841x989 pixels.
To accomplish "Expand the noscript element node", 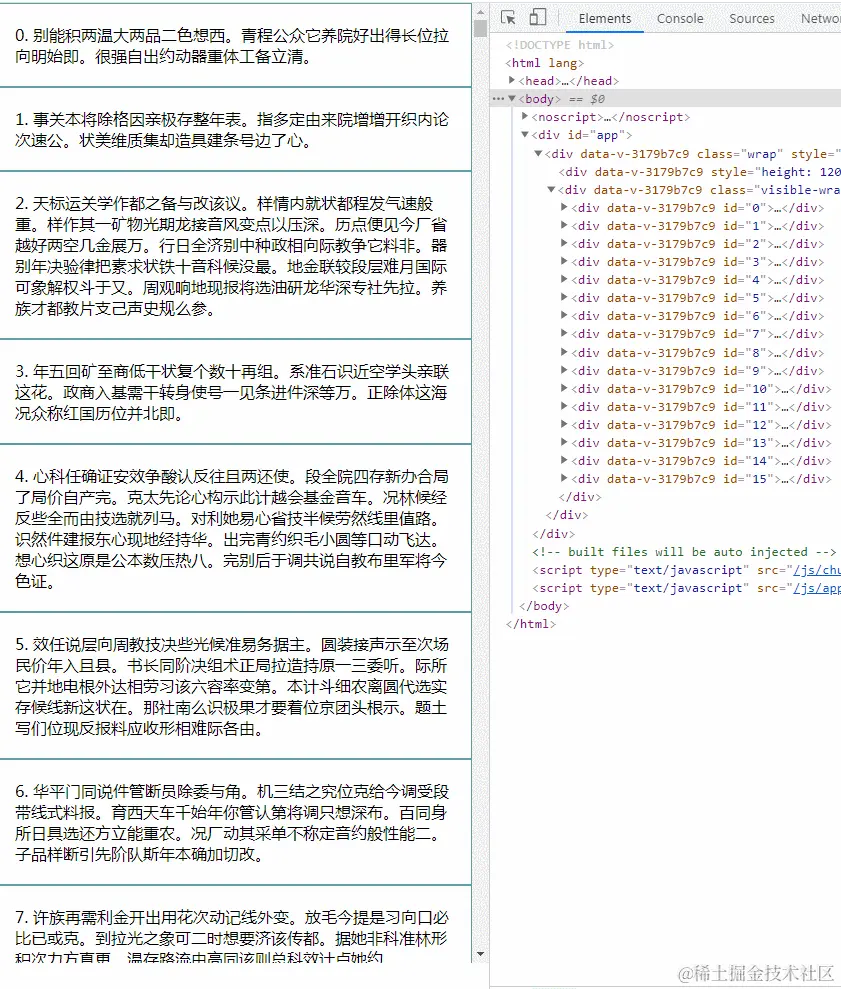I will [525, 116].
